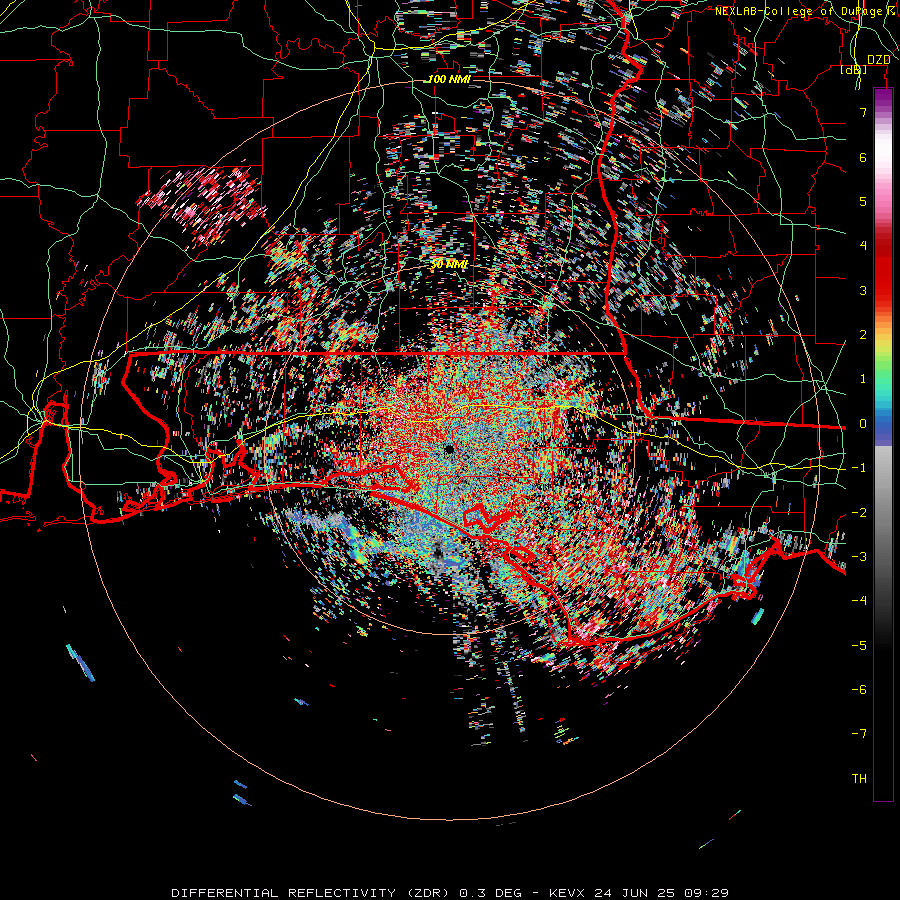Select the "-5" scale tick label
The image size is (900, 900).
(859, 646)
